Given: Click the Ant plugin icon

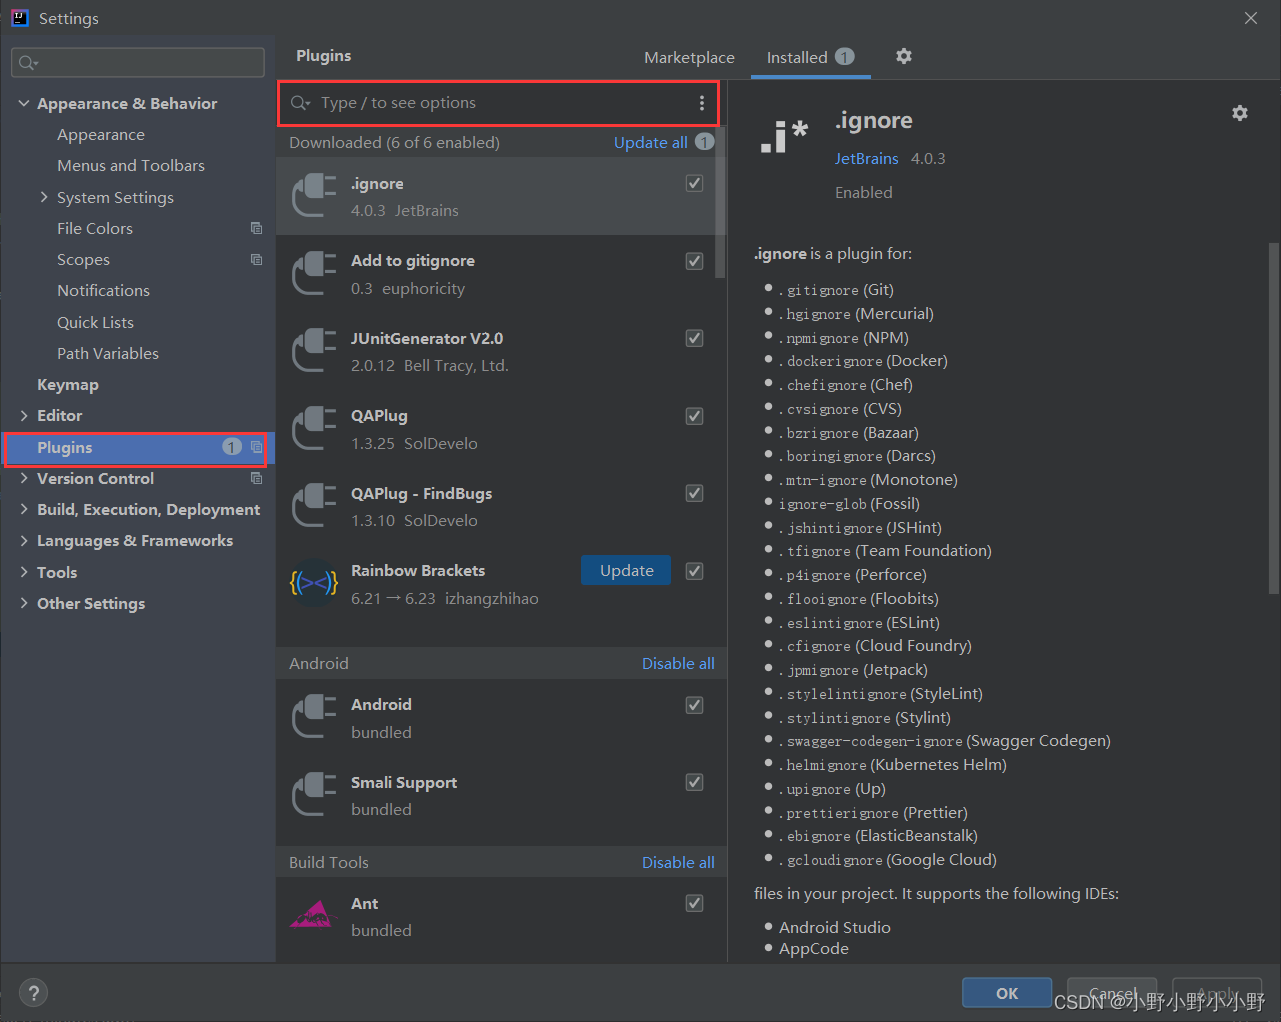Looking at the screenshot, I should (x=314, y=915).
